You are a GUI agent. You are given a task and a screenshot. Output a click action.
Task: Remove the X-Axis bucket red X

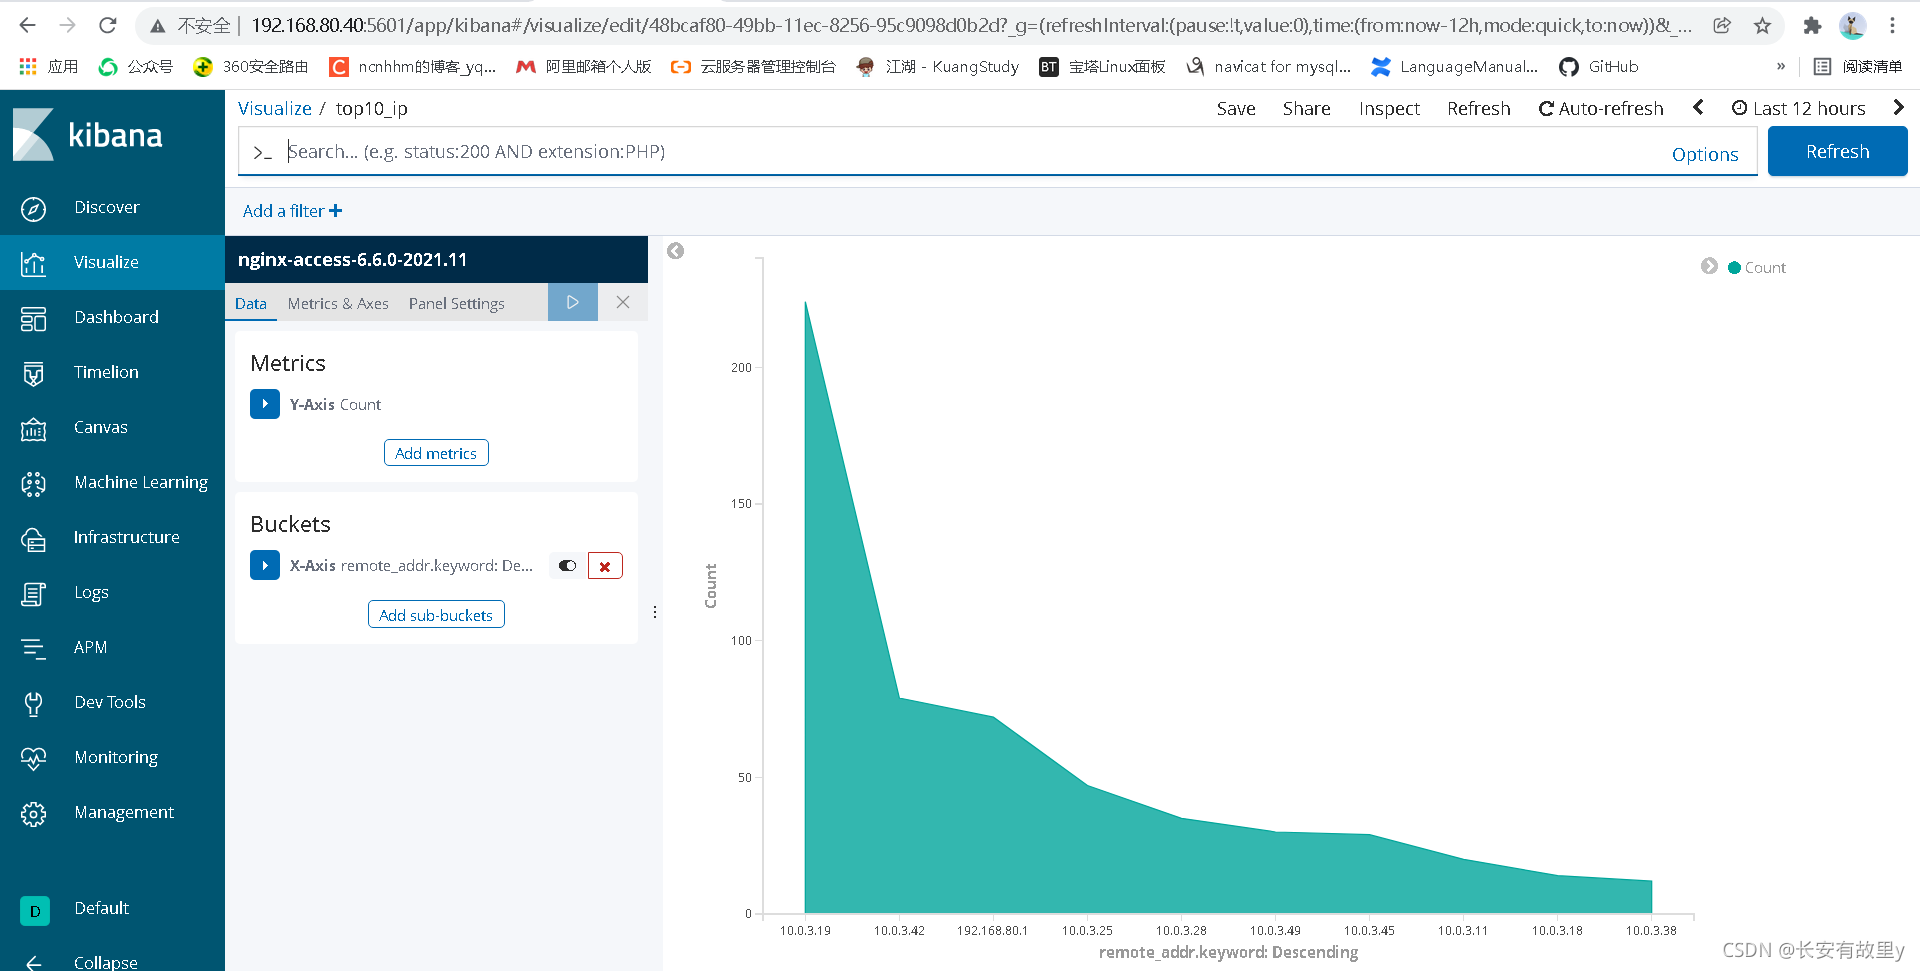point(605,566)
